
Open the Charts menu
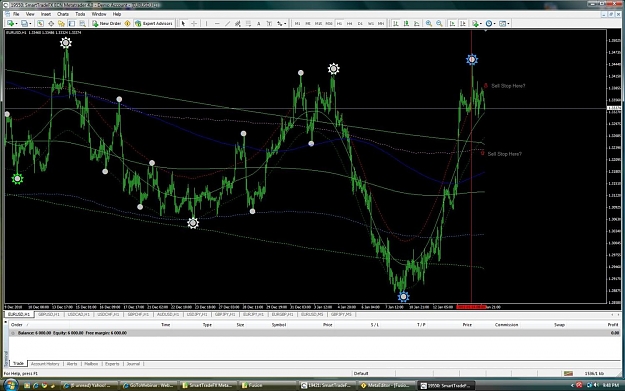(63, 14)
